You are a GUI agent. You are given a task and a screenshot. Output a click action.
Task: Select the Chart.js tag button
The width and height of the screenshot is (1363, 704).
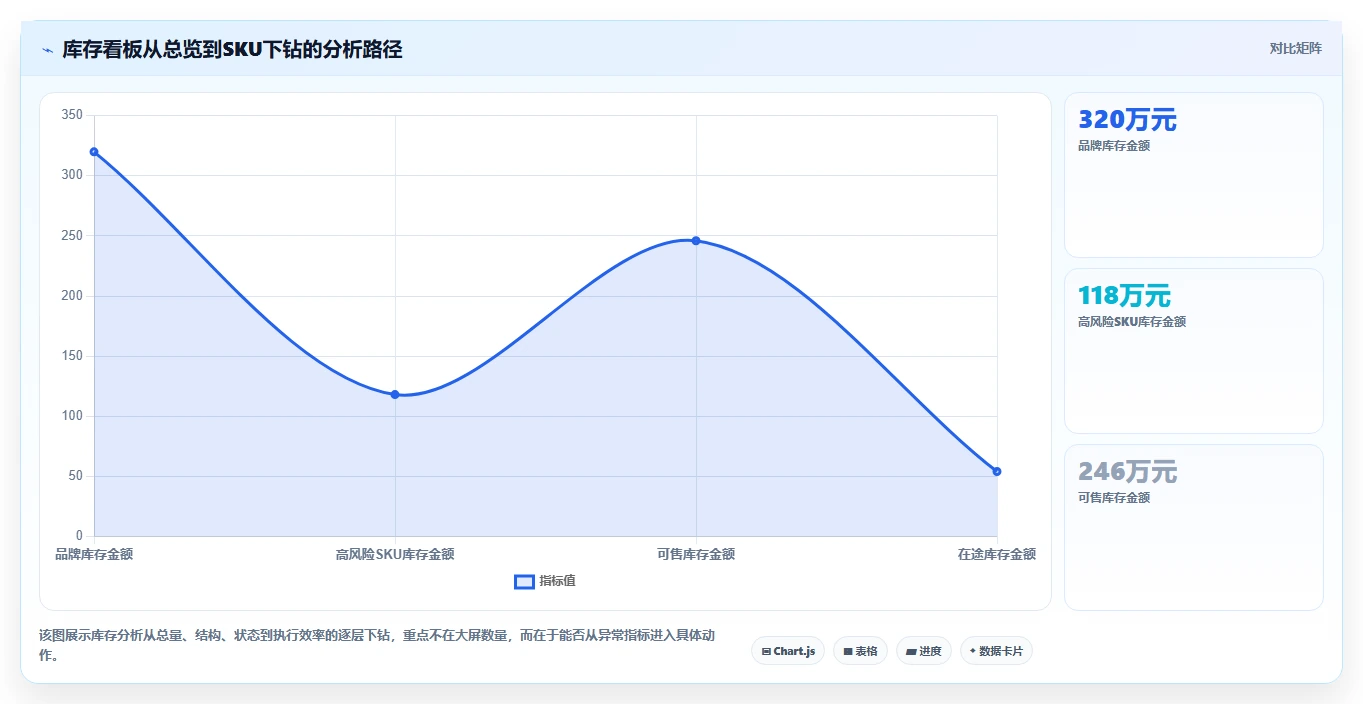pyautogui.click(x=788, y=651)
